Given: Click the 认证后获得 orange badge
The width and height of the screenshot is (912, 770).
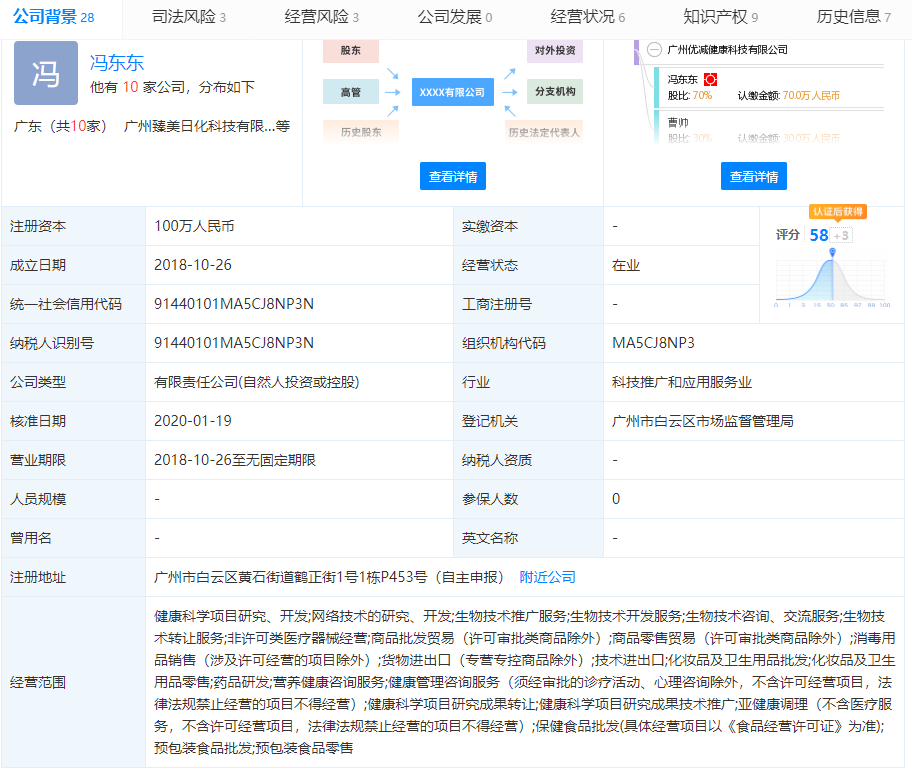Looking at the screenshot, I should pos(837,211).
